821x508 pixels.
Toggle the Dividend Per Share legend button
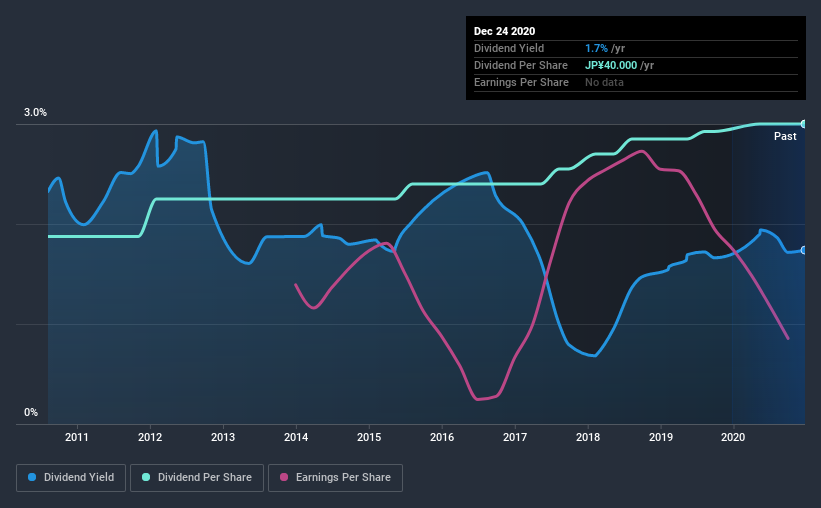197,478
